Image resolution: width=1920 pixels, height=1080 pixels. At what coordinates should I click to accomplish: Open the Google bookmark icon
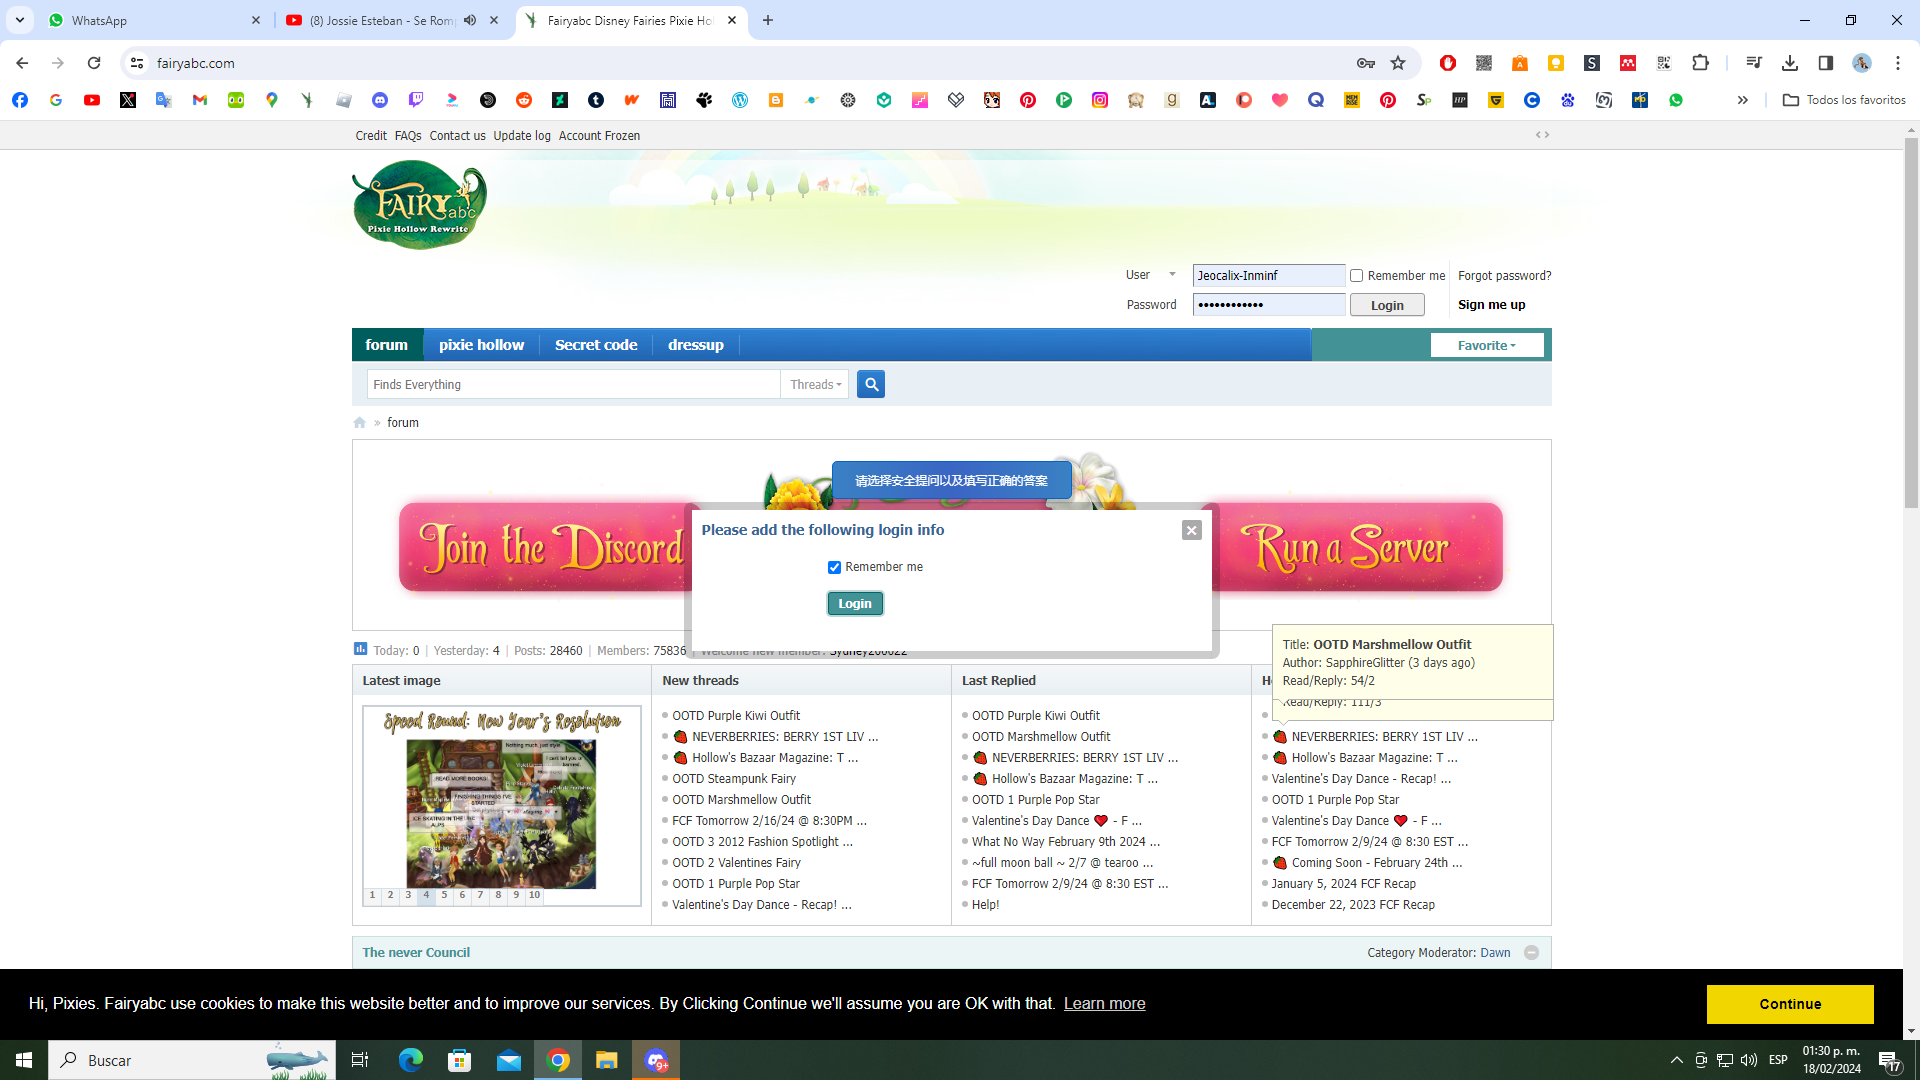pyautogui.click(x=56, y=100)
